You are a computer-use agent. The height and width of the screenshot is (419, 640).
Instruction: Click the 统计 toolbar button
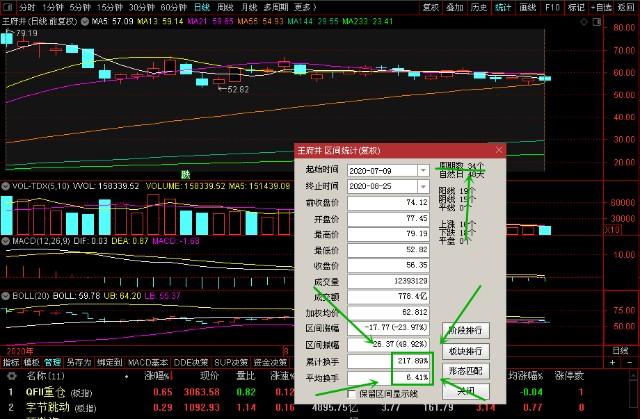[503, 7]
